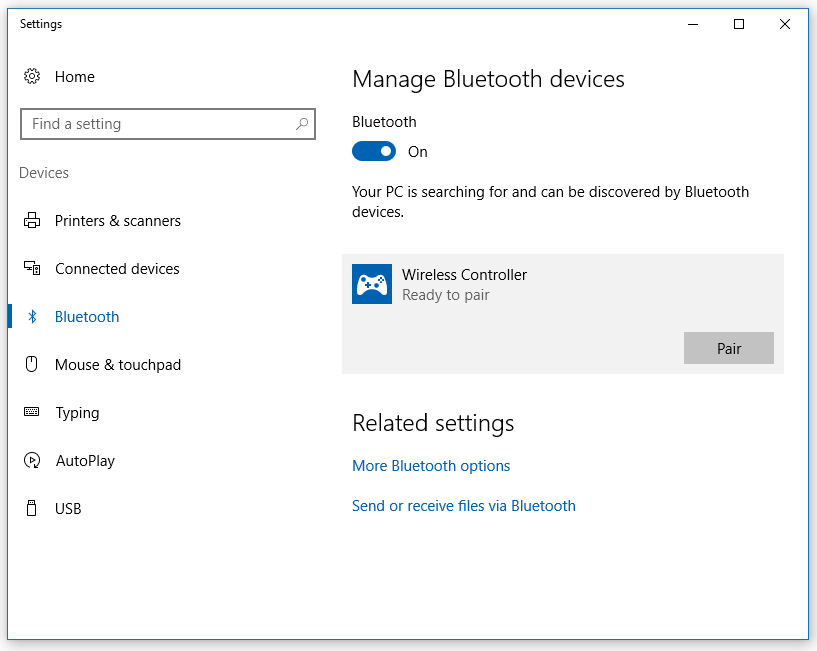Viewport: 817px width, 651px height.
Task: Select the Typing settings page
Action: click(77, 413)
